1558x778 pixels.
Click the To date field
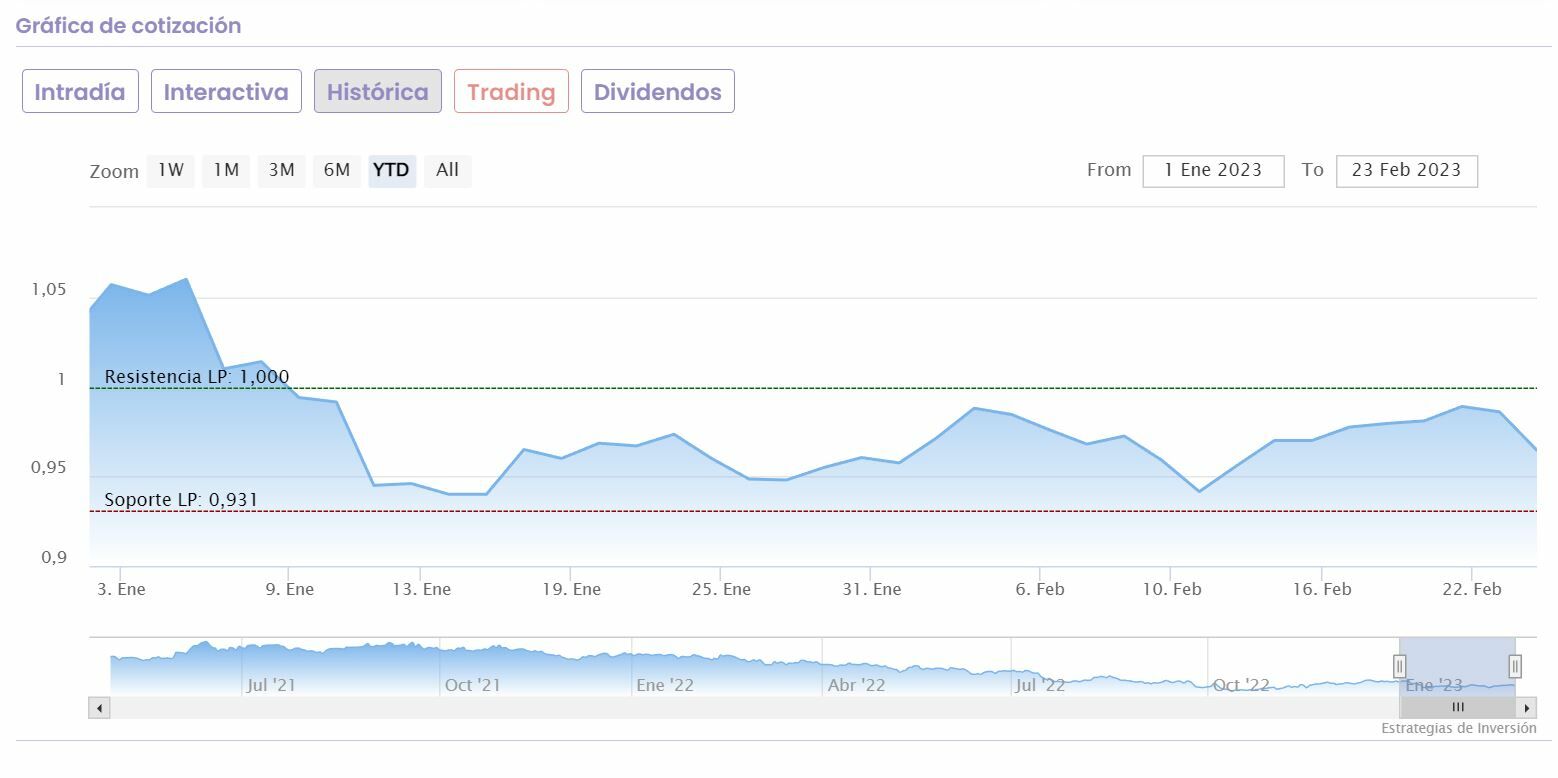pos(1406,170)
